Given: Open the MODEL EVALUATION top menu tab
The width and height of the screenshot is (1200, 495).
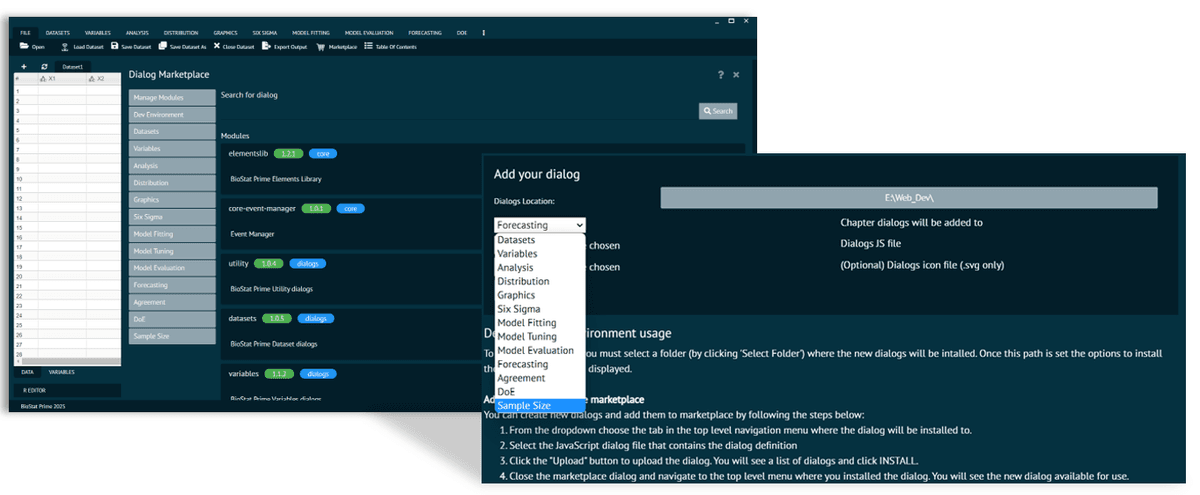Looking at the screenshot, I should click(370, 32).
